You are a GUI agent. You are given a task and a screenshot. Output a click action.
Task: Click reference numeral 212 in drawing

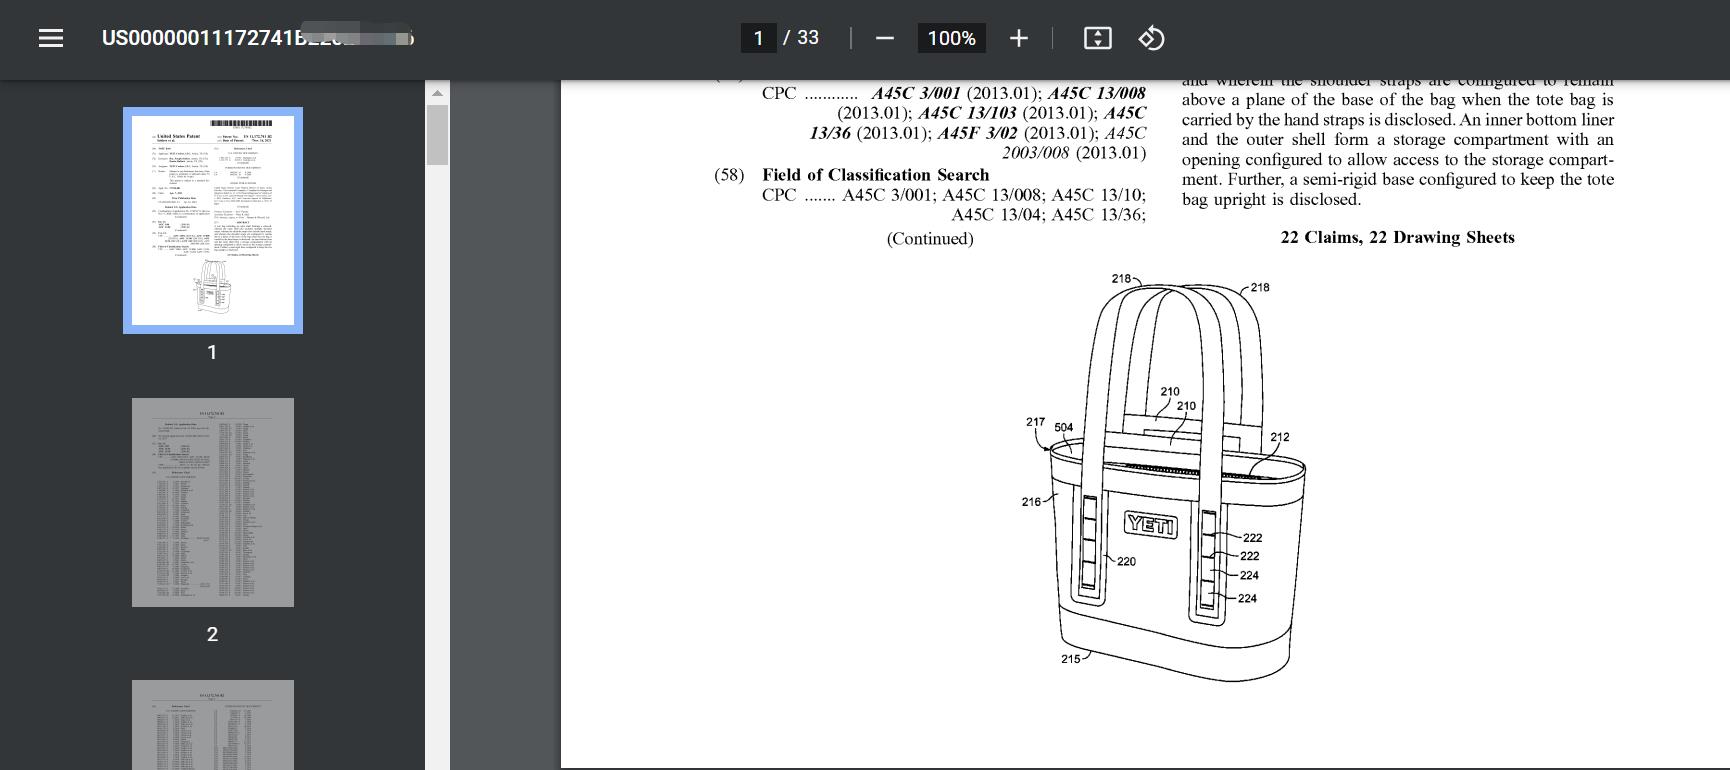(1279, 437)
